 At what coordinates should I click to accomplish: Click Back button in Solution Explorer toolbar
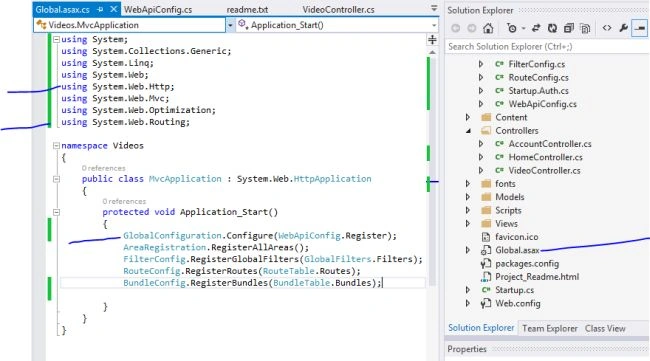[x=456, y=28]
